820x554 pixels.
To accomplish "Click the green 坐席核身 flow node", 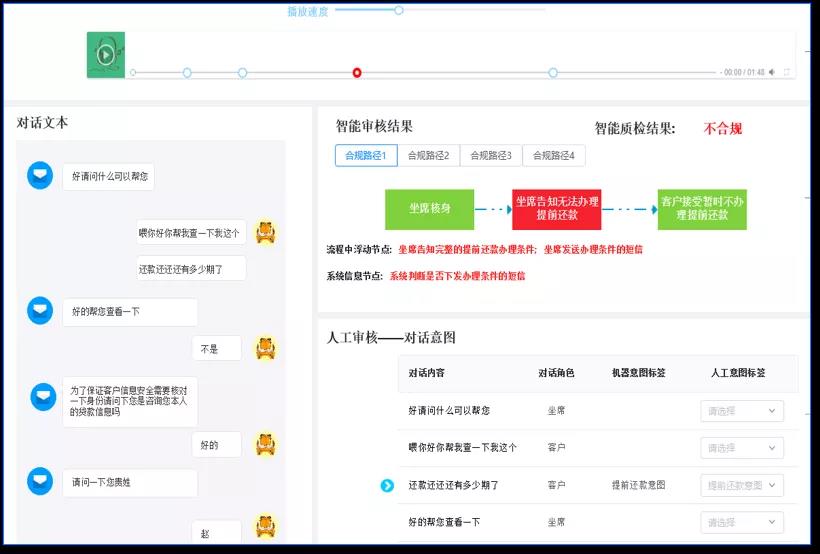I will (x=429, y=209).
